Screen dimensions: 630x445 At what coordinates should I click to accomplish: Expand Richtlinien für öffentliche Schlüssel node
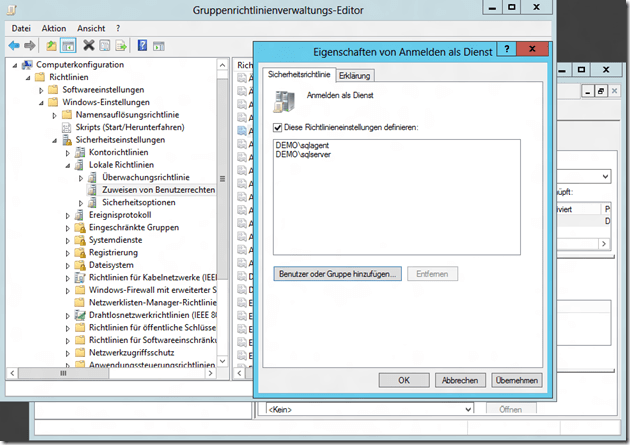click(68, 328)
